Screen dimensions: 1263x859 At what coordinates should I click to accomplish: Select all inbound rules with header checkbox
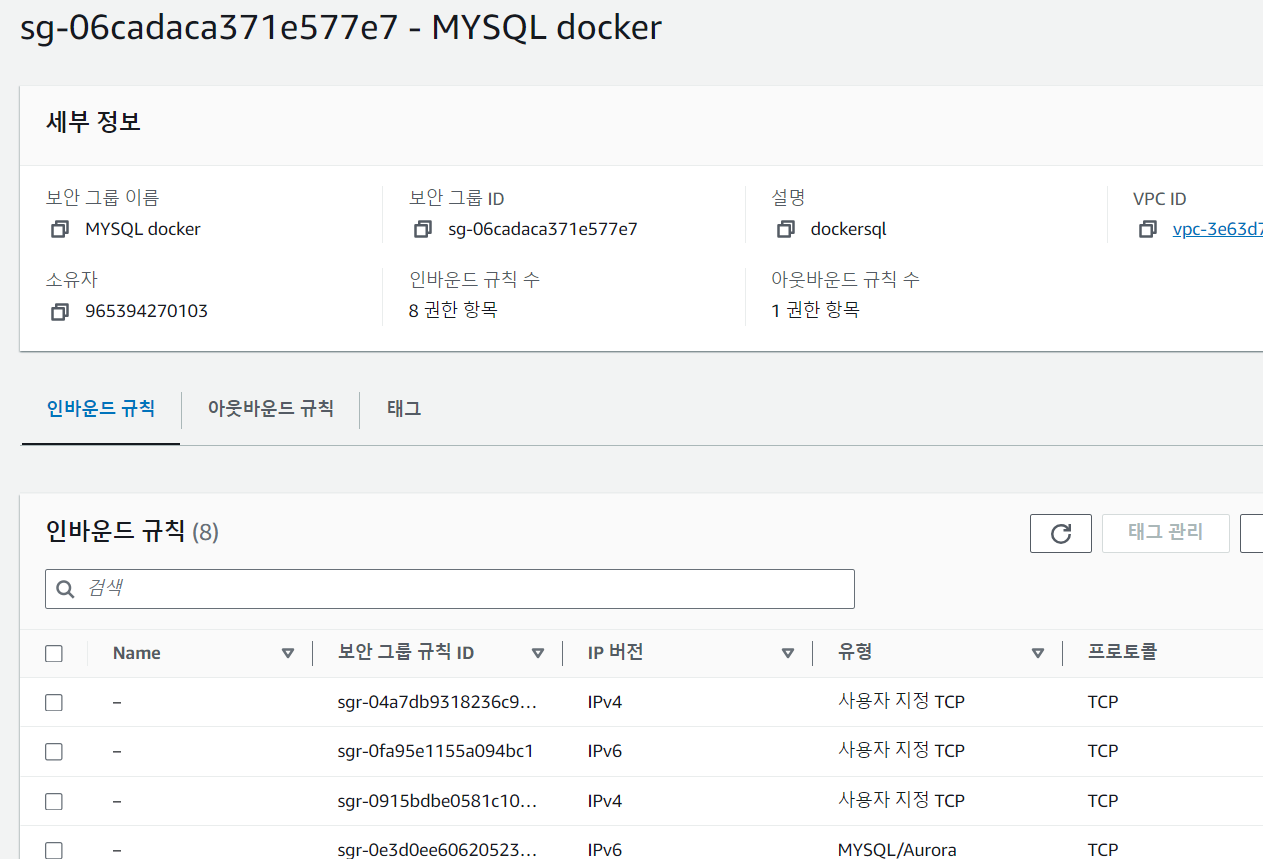tap(54, 653)
